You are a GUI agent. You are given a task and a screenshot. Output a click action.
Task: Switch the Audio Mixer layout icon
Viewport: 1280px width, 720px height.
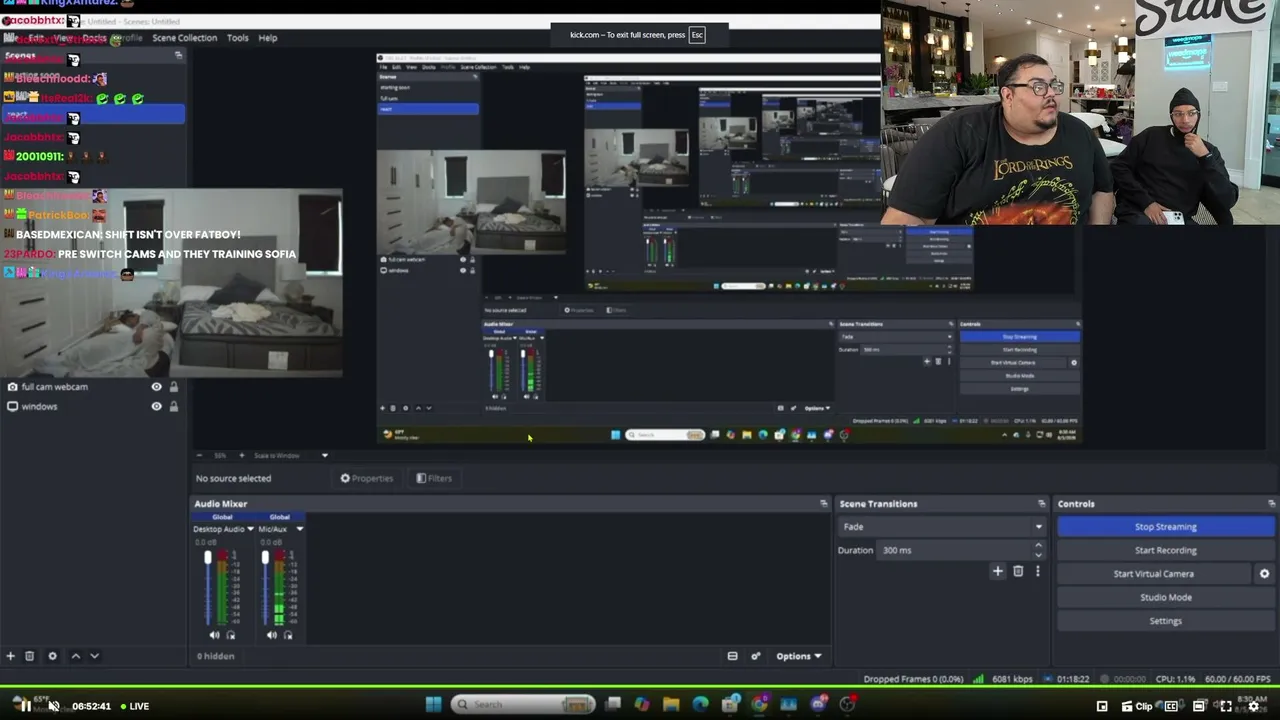tap(732, 656)
